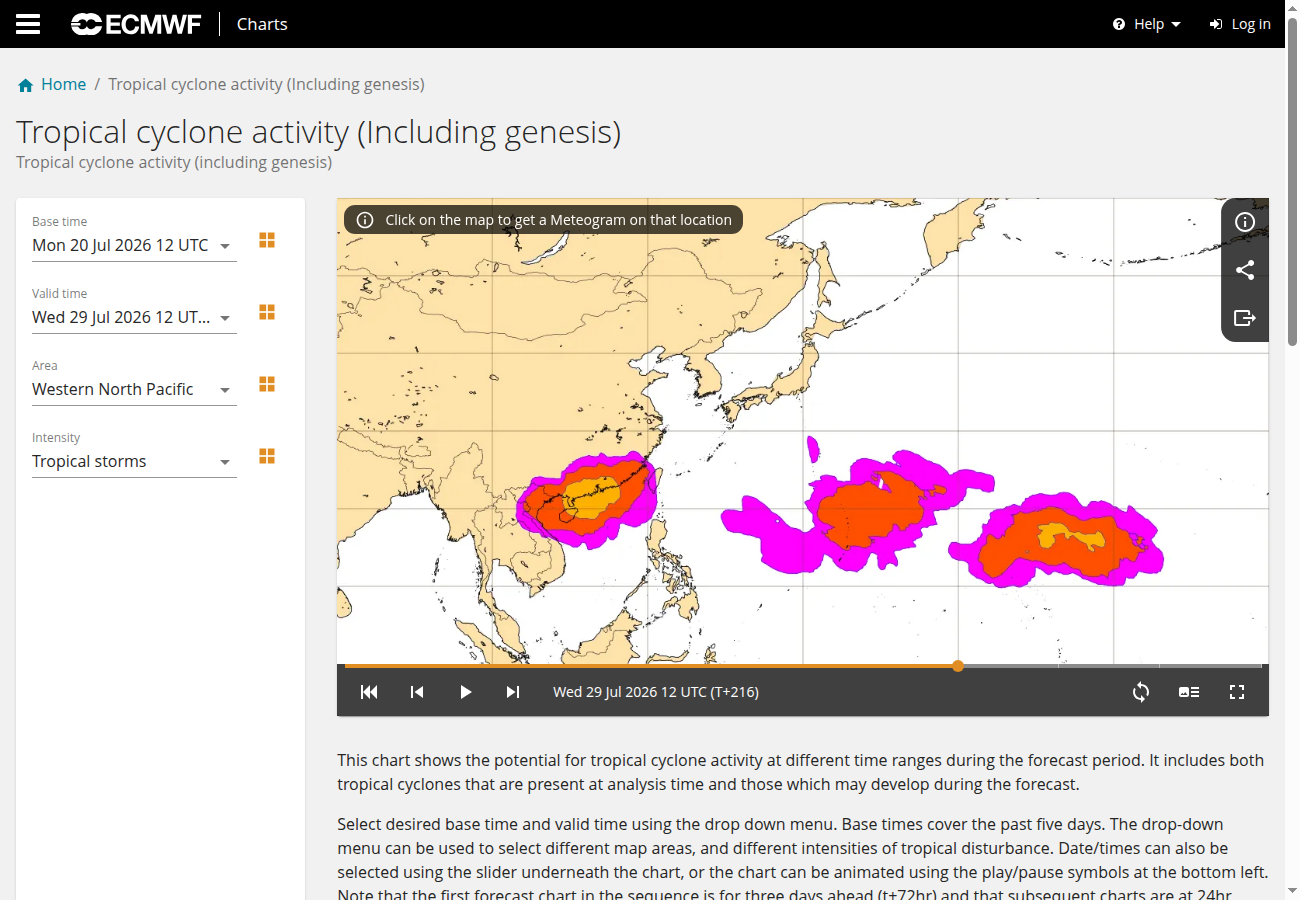Open the hamburger navigation menu
The width and height of the screenshot is (1300, 900).
[28, 24]
